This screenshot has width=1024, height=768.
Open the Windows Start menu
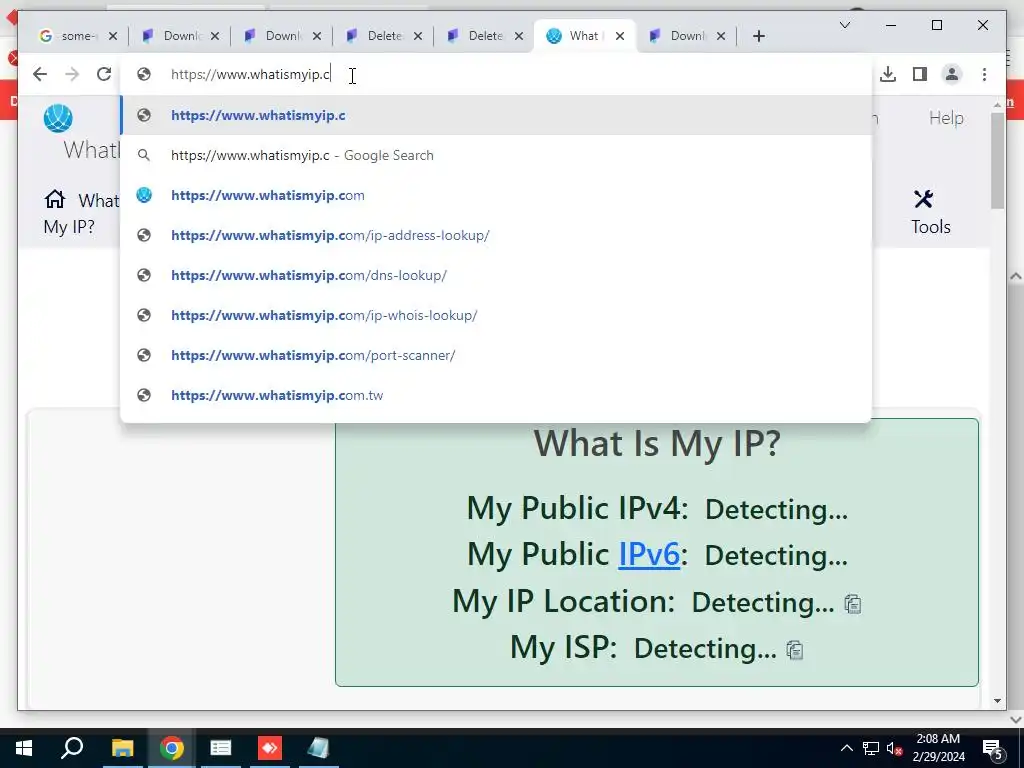[x=24, y=748]
